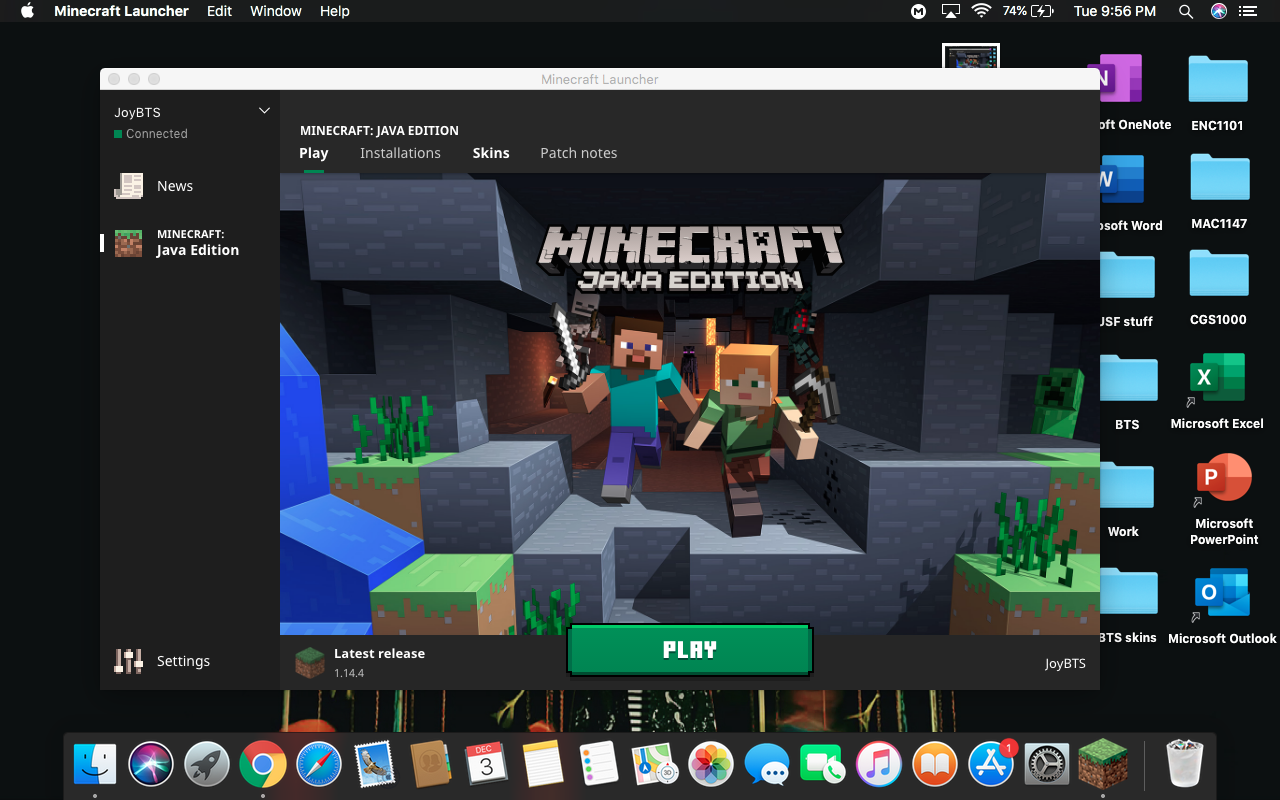1280x800 pixels.
Task: Click the battery status icon
Action: click(x=1043, y=11)
